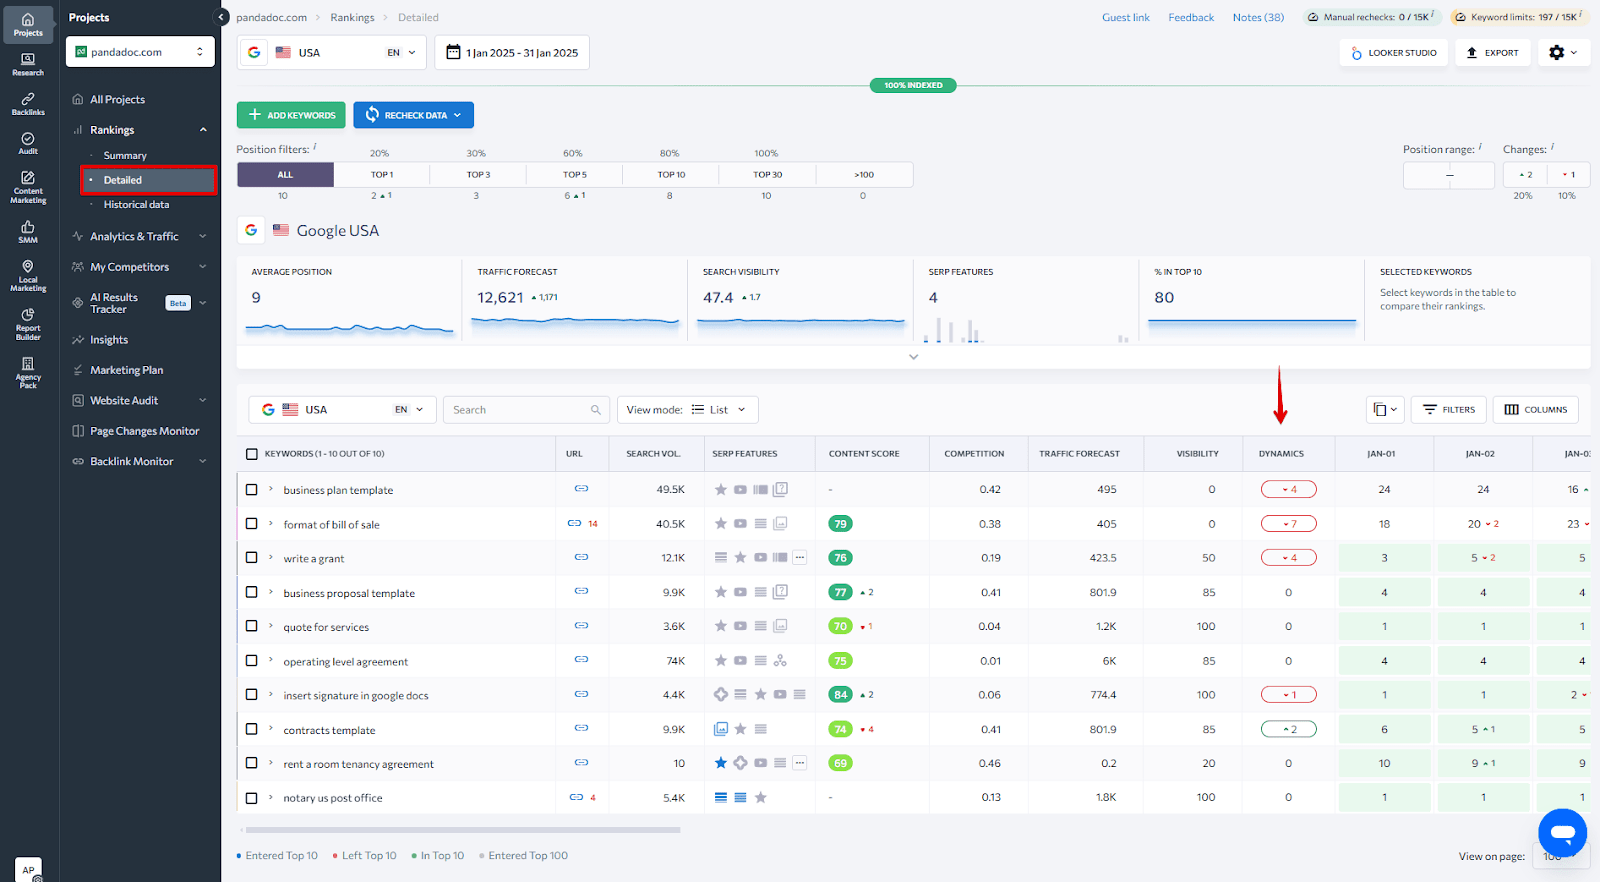Image resolution: width=1600 pixels, height=882 pixels.
Task: Open Looker Studio integration
Action: (1393, 52)
